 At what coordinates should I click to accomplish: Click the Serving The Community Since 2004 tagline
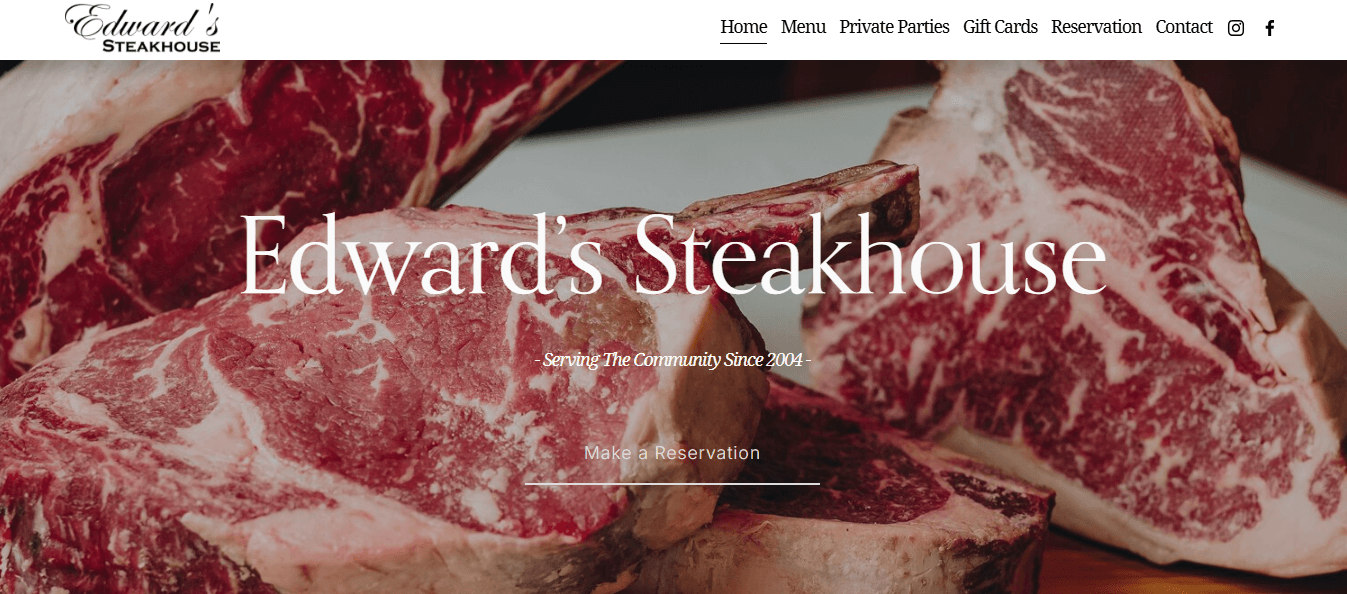pos(673,359)
